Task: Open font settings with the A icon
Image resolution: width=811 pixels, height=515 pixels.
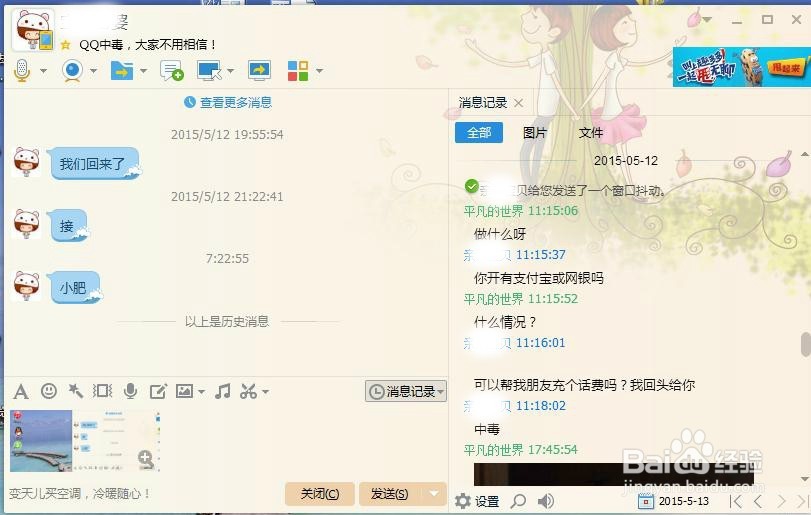Action: 21,391
